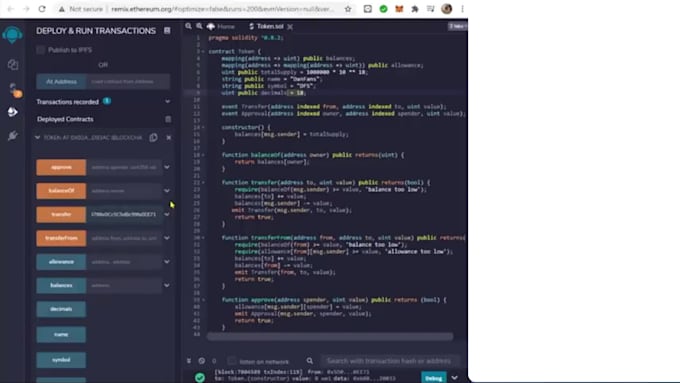Click the orange balanceOf function button

(x=61, y=190)
